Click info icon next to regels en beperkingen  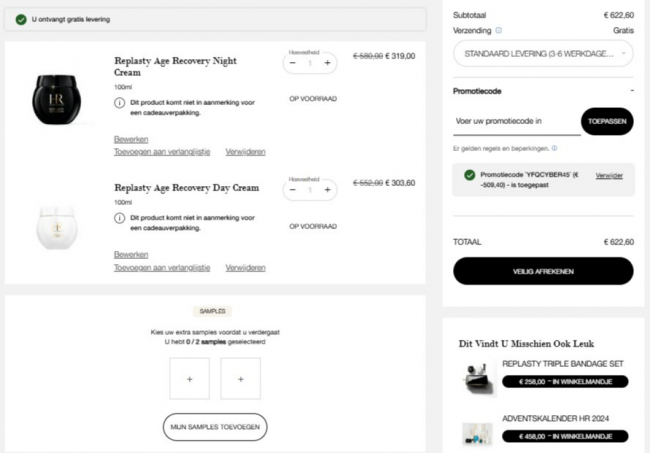[555, 148]
